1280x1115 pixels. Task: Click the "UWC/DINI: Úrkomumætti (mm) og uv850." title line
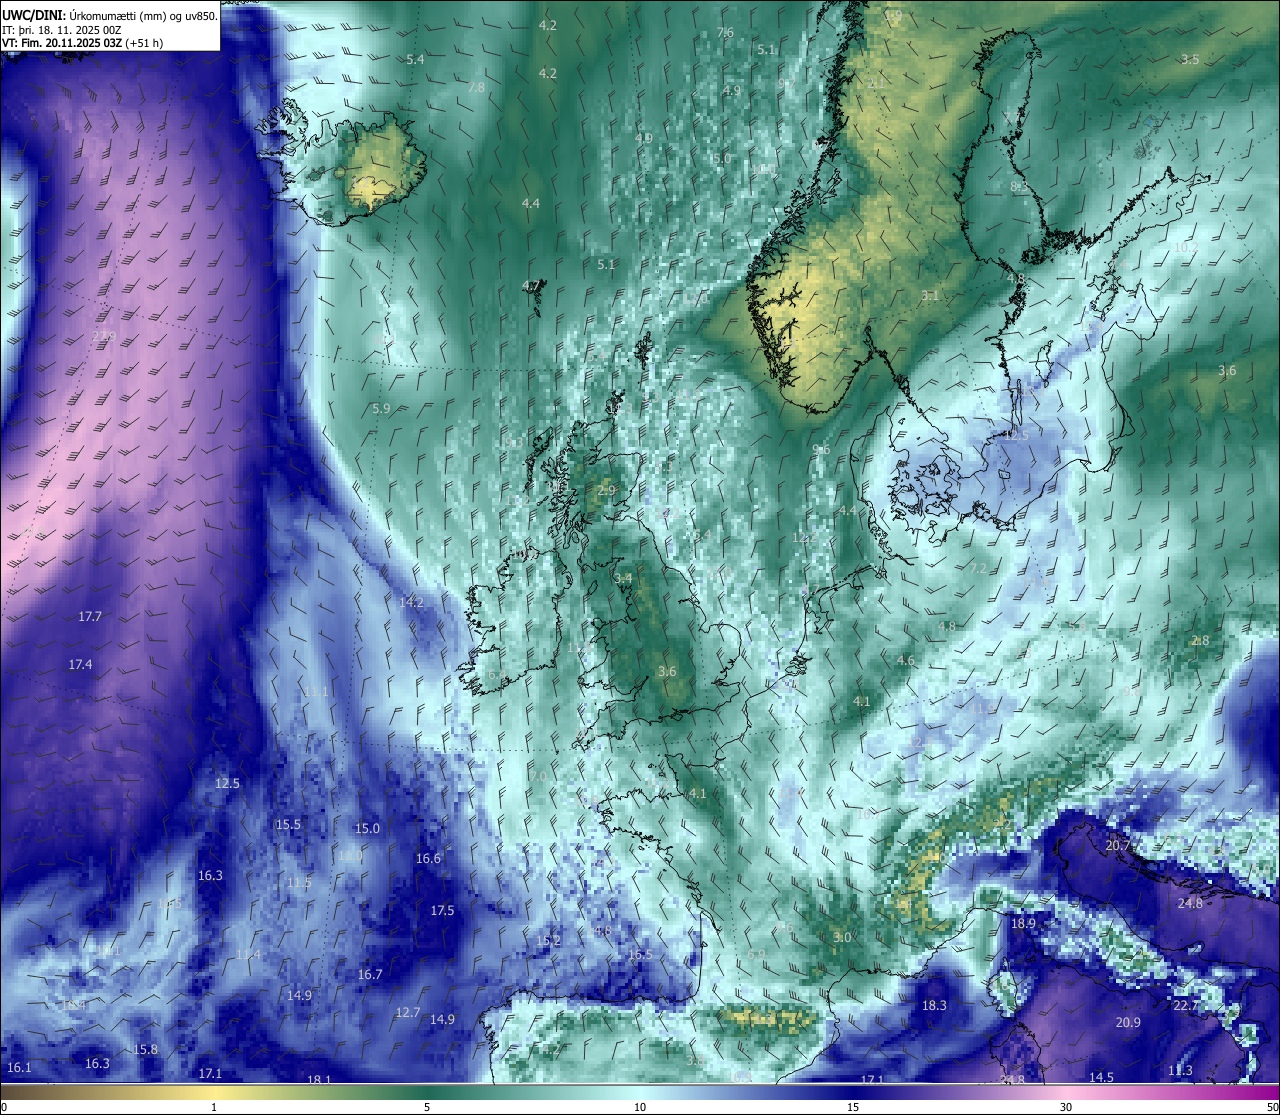click(x=110, y=15)
